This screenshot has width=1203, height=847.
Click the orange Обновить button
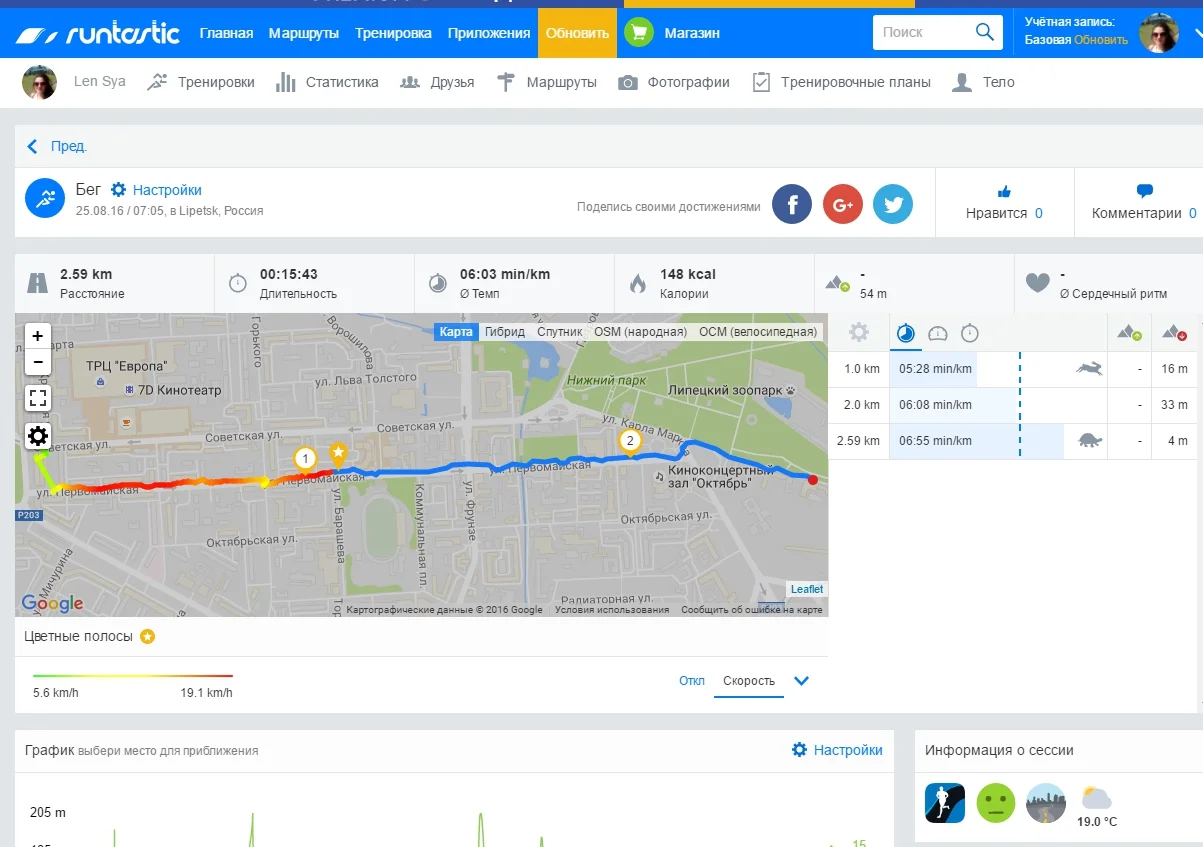click(x=577, y=33)
